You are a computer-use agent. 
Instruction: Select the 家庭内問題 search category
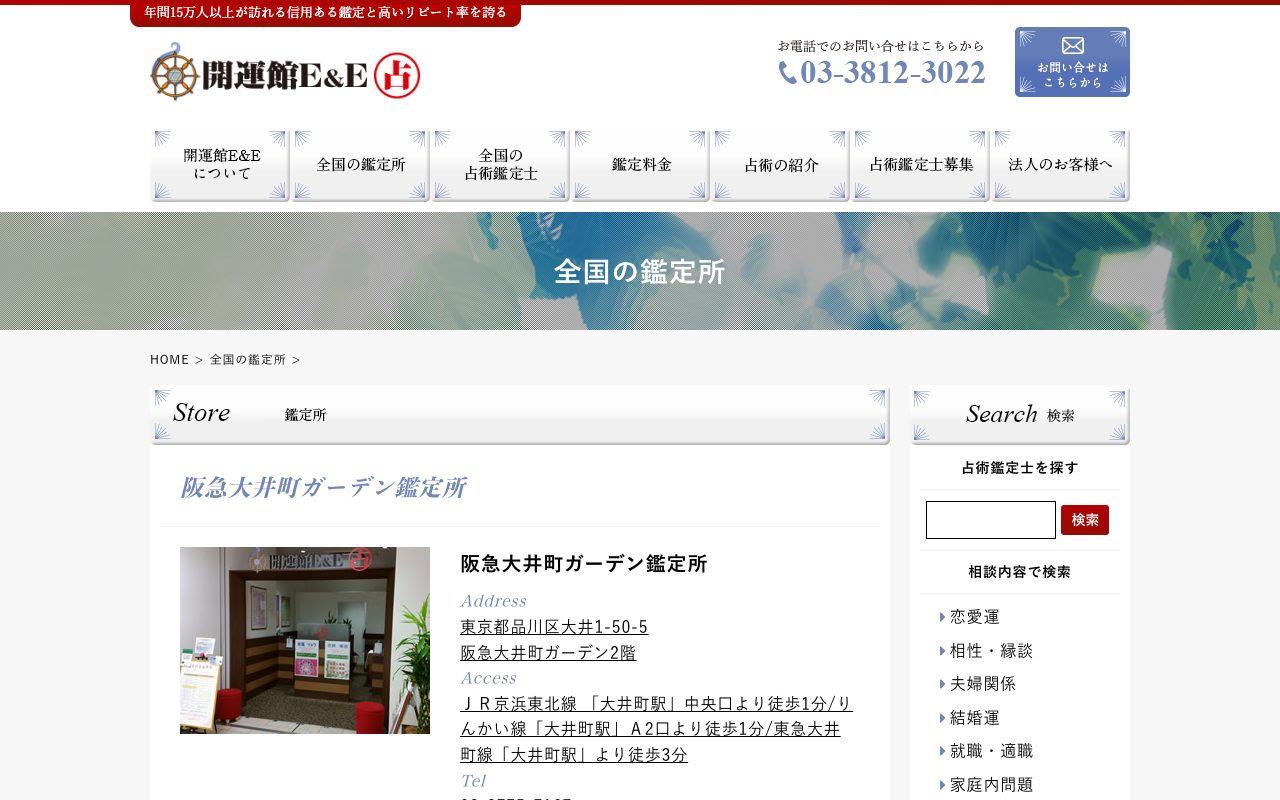991,785
